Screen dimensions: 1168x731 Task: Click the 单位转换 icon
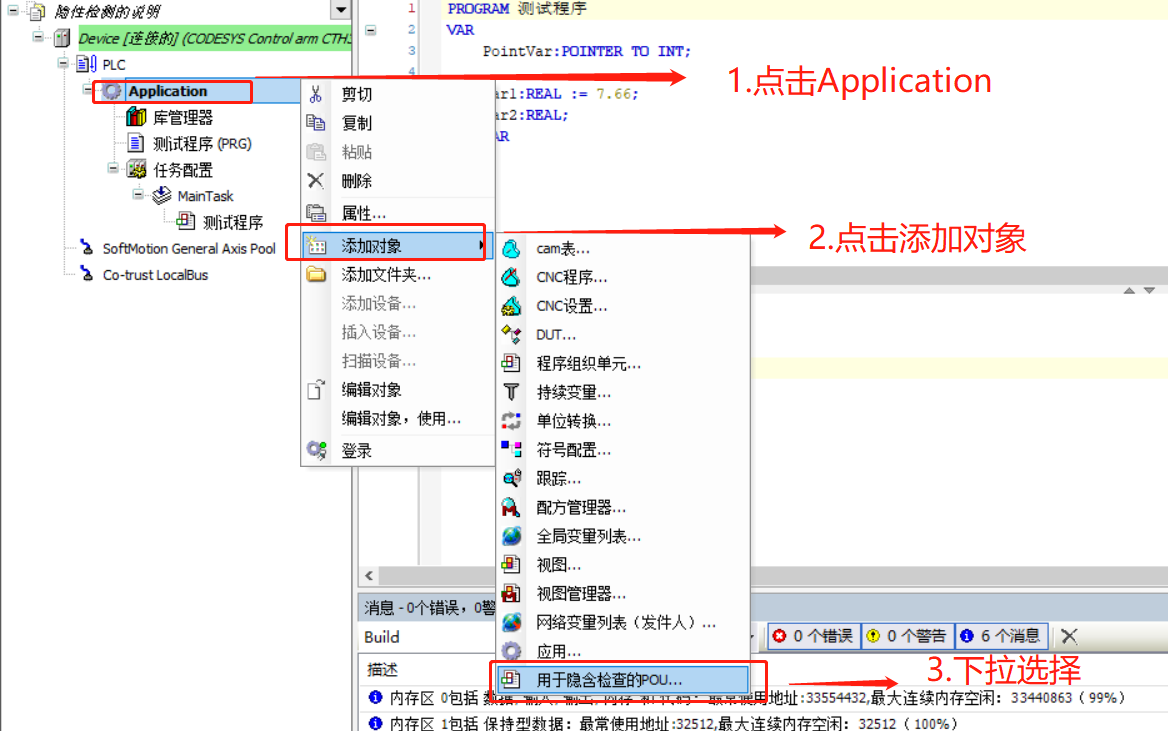[x=511, y=420]
